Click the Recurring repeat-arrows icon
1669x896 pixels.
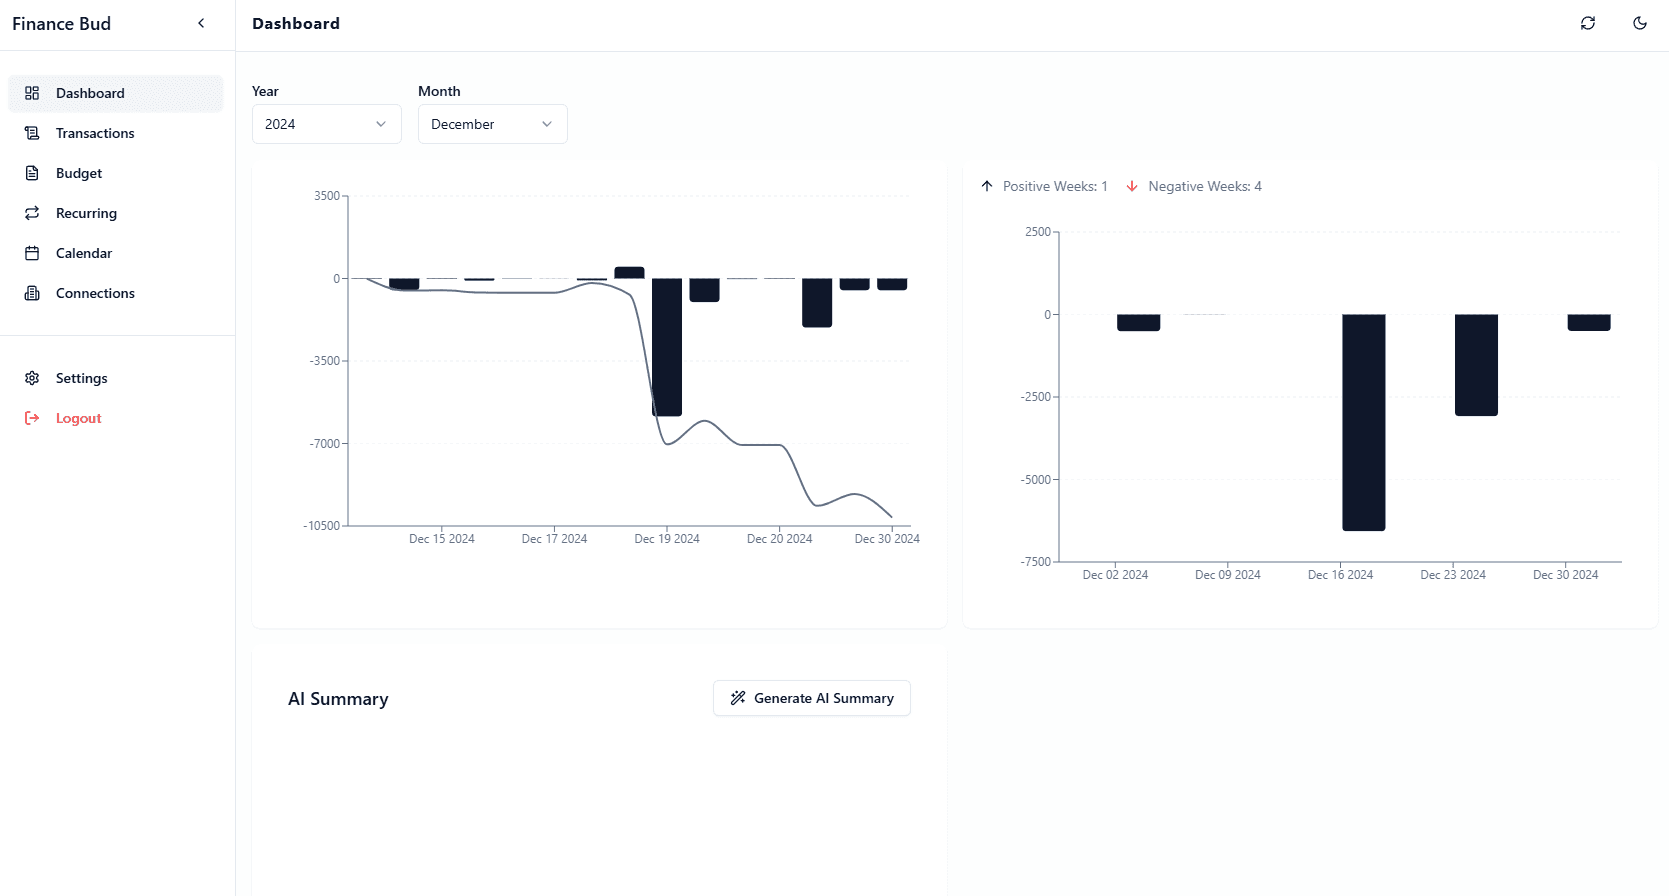[32, 213]
